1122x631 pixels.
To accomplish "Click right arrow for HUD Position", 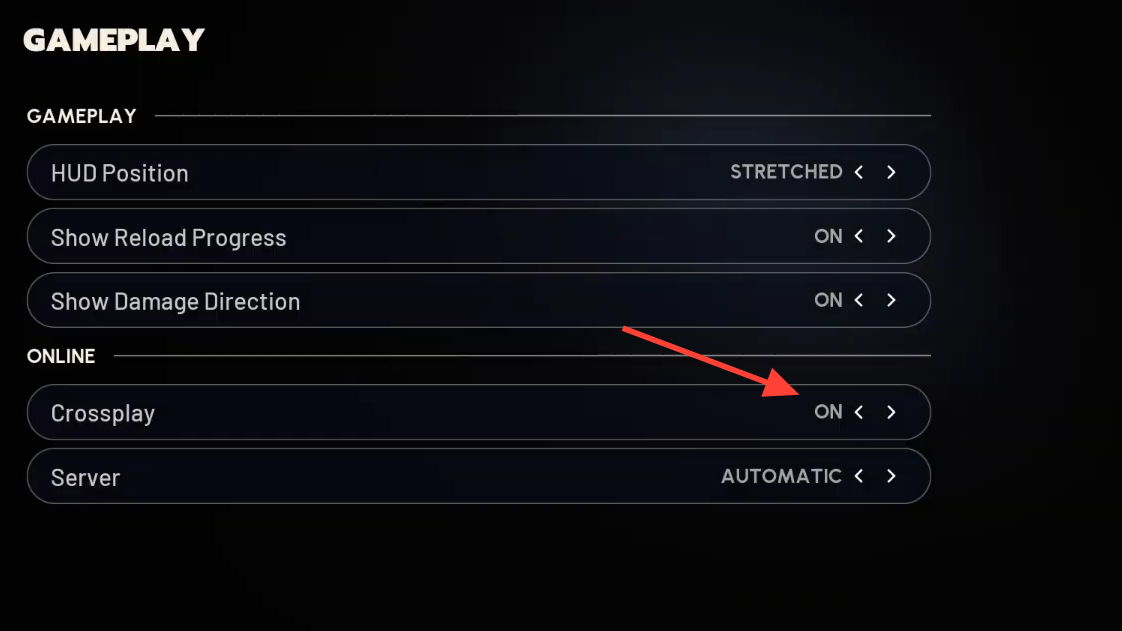I will coord(891,172).
